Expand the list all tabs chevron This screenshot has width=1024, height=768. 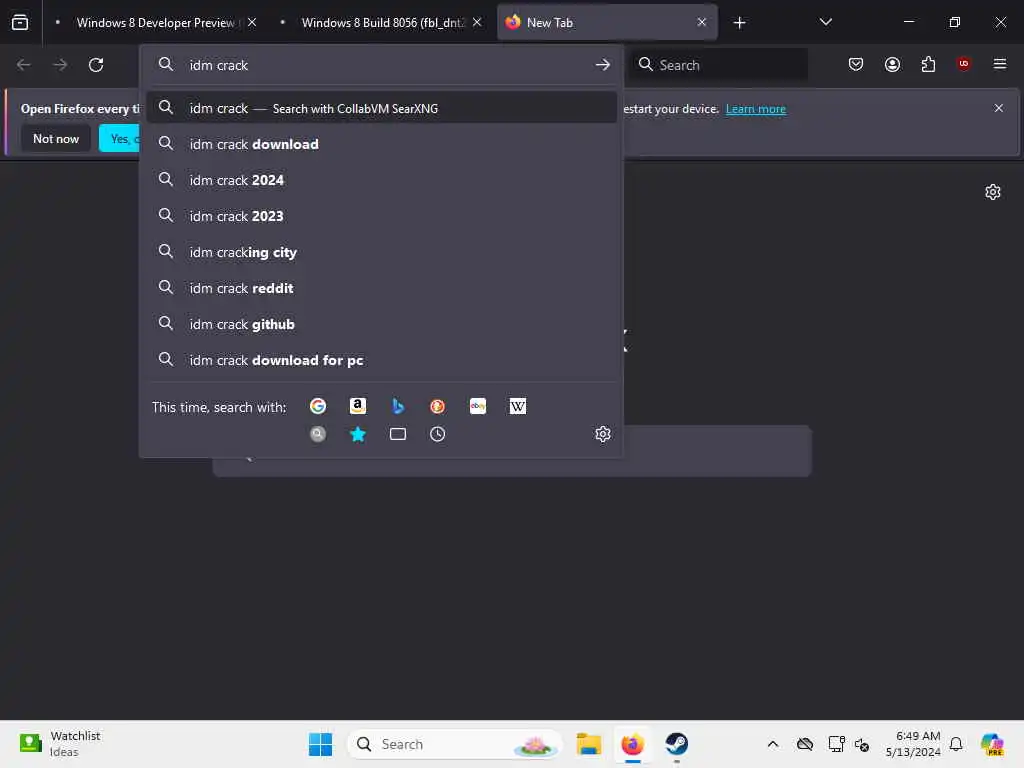[x=825, y=22]
